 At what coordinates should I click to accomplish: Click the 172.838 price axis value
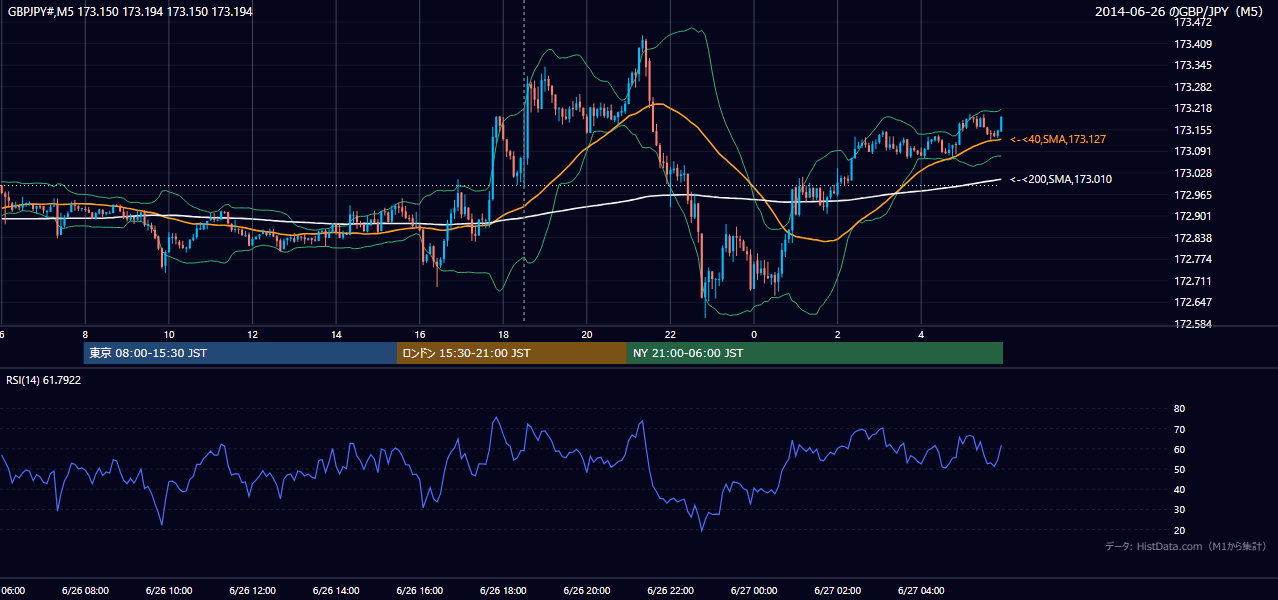(x=1193, y=238)
